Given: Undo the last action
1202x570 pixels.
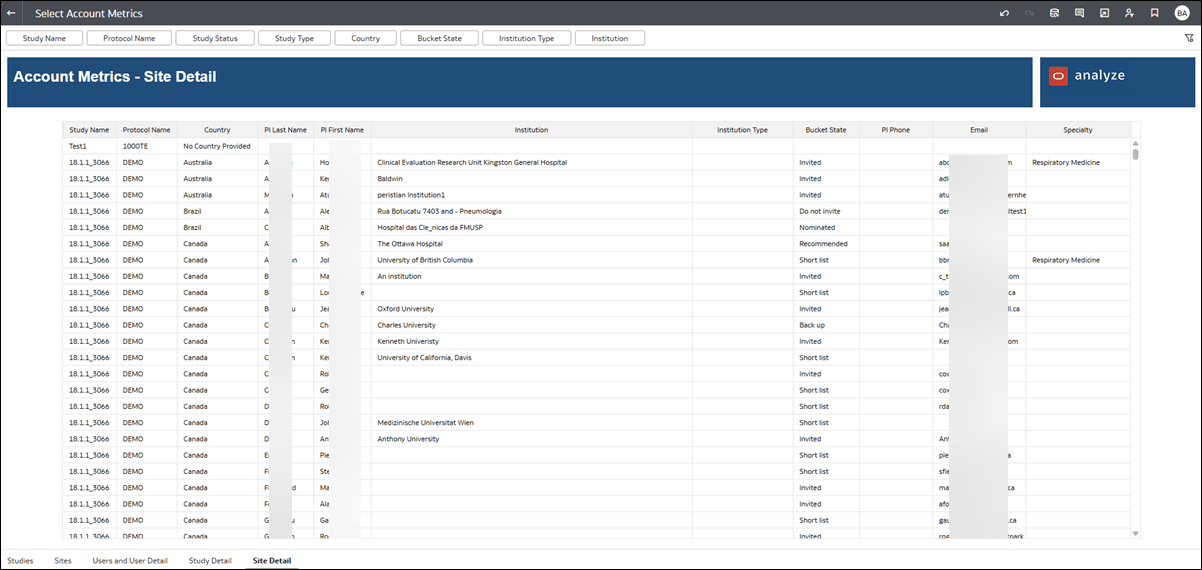Looking at the screenshot, I should coord(1004,13).
